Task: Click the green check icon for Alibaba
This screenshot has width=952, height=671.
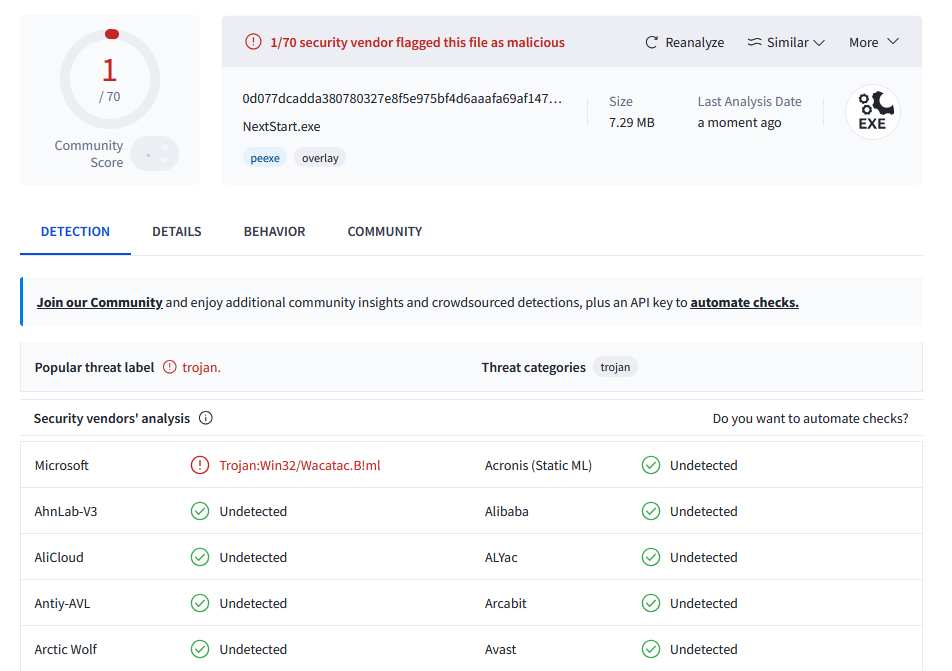Action: point(651,511)
